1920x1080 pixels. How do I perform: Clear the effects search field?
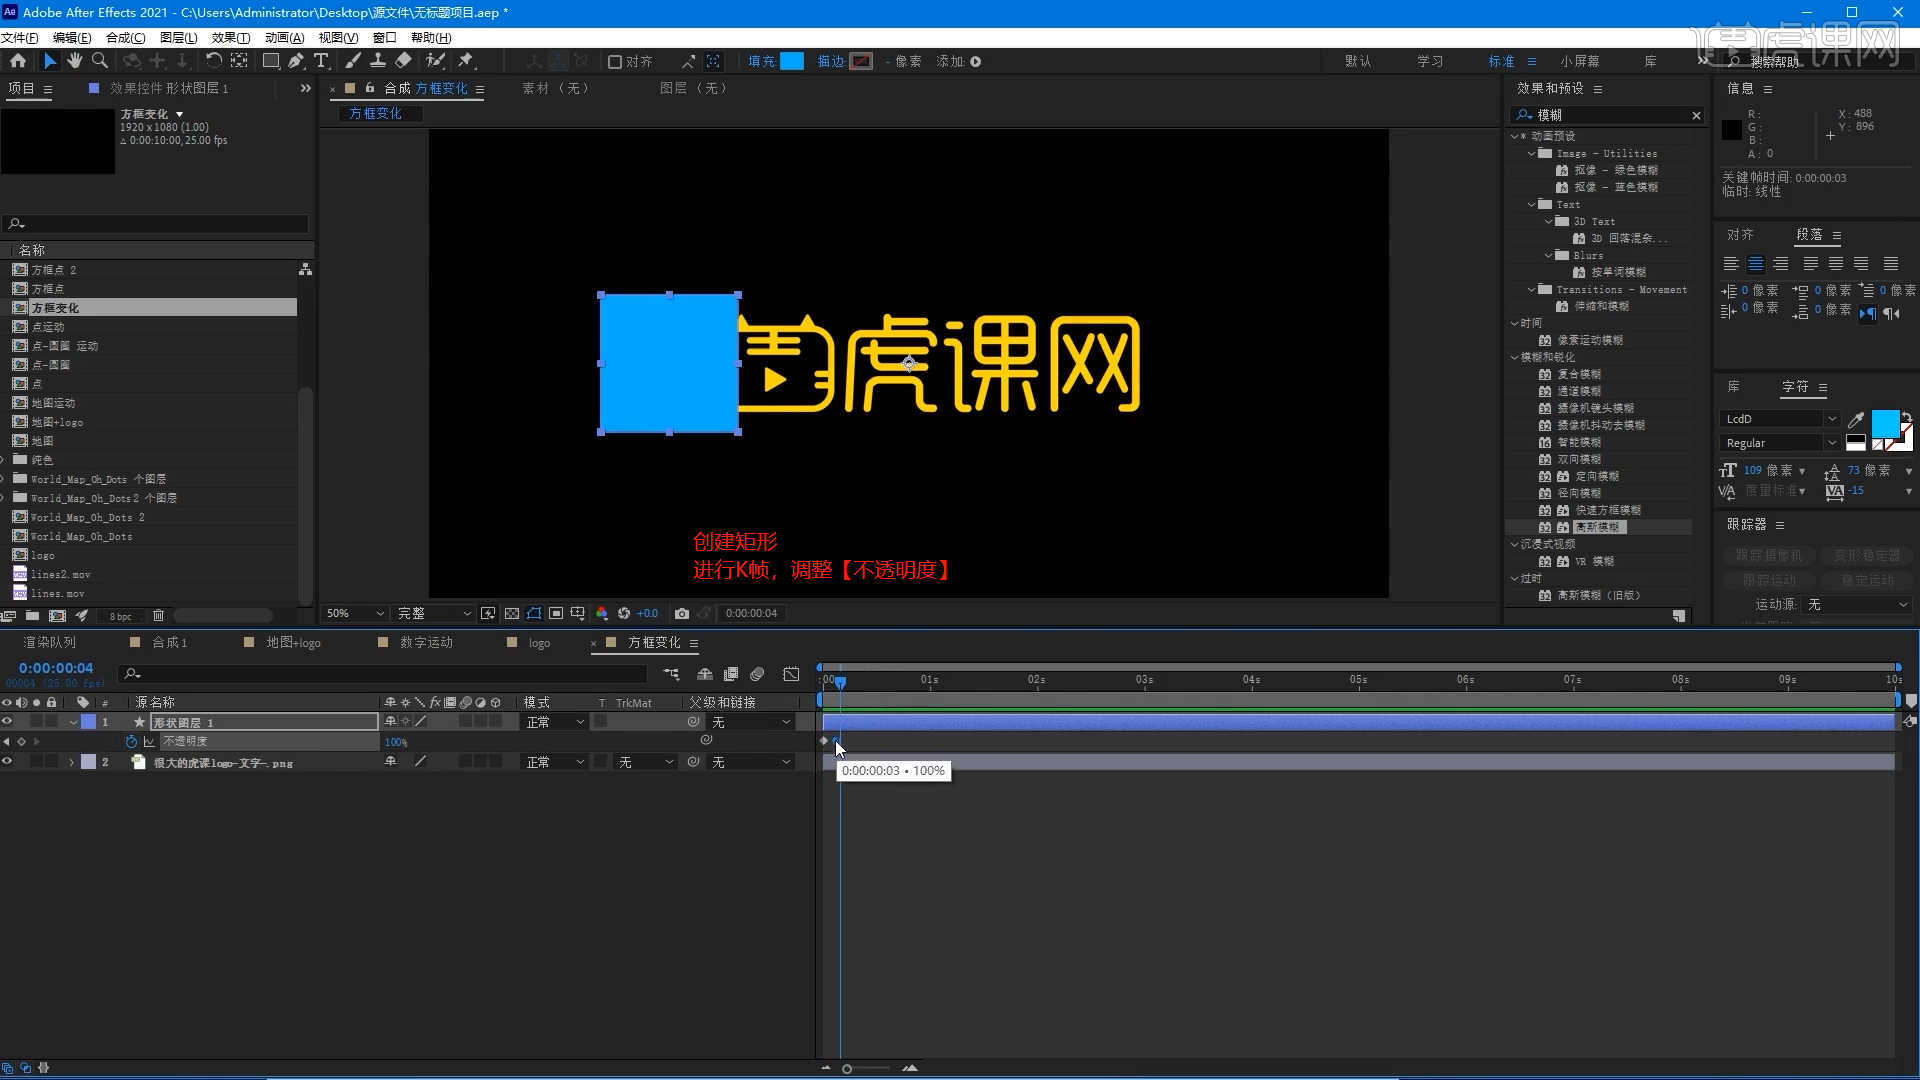click(1696, 115)
